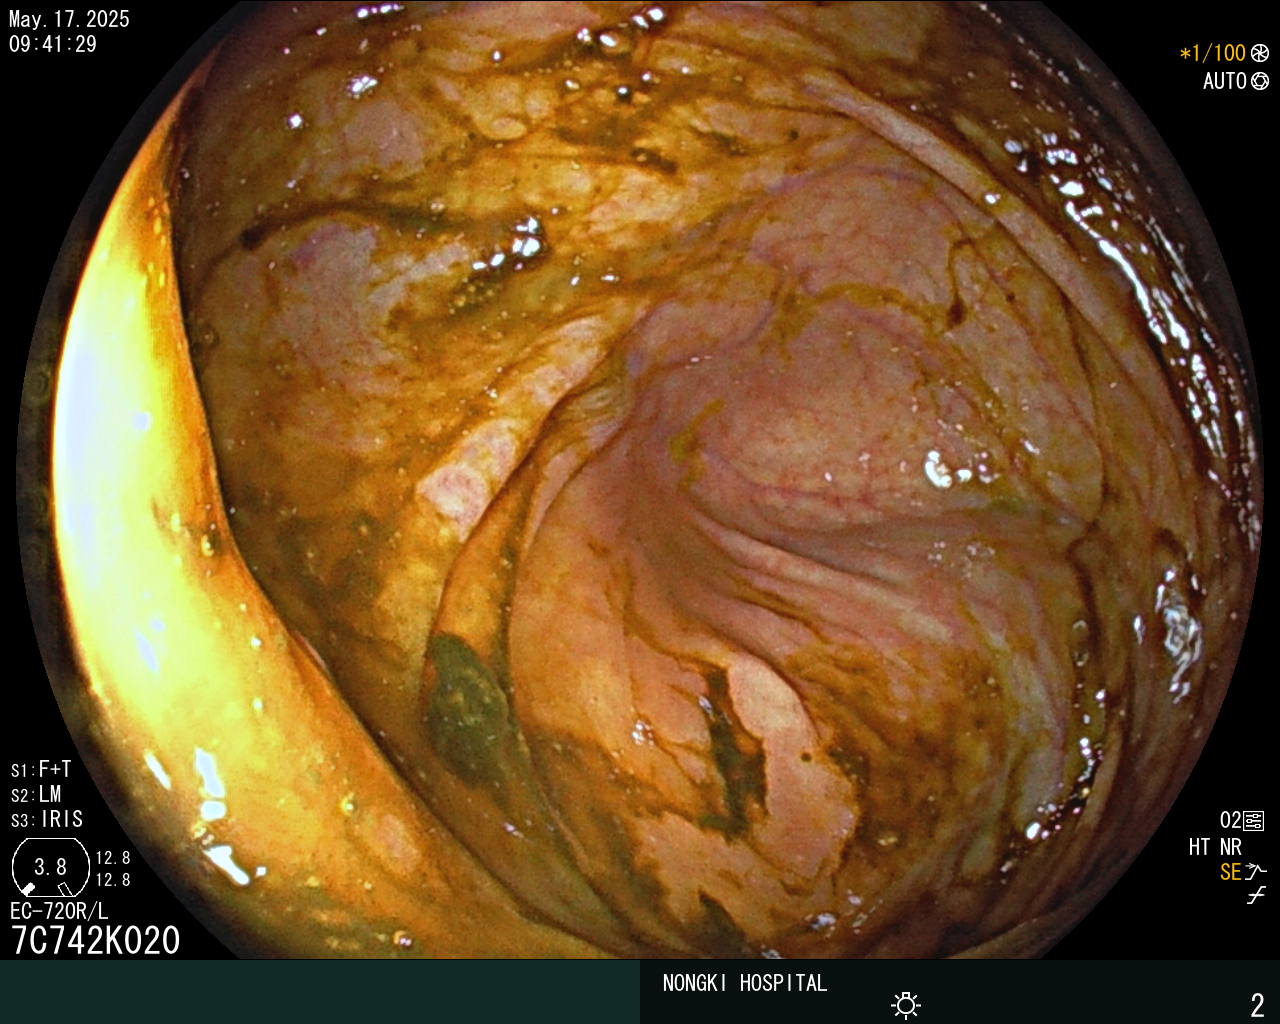This screenshot has height=1024, width=1280.
Task: Click the tone curve icon below SE
Action: [1256, 896]
